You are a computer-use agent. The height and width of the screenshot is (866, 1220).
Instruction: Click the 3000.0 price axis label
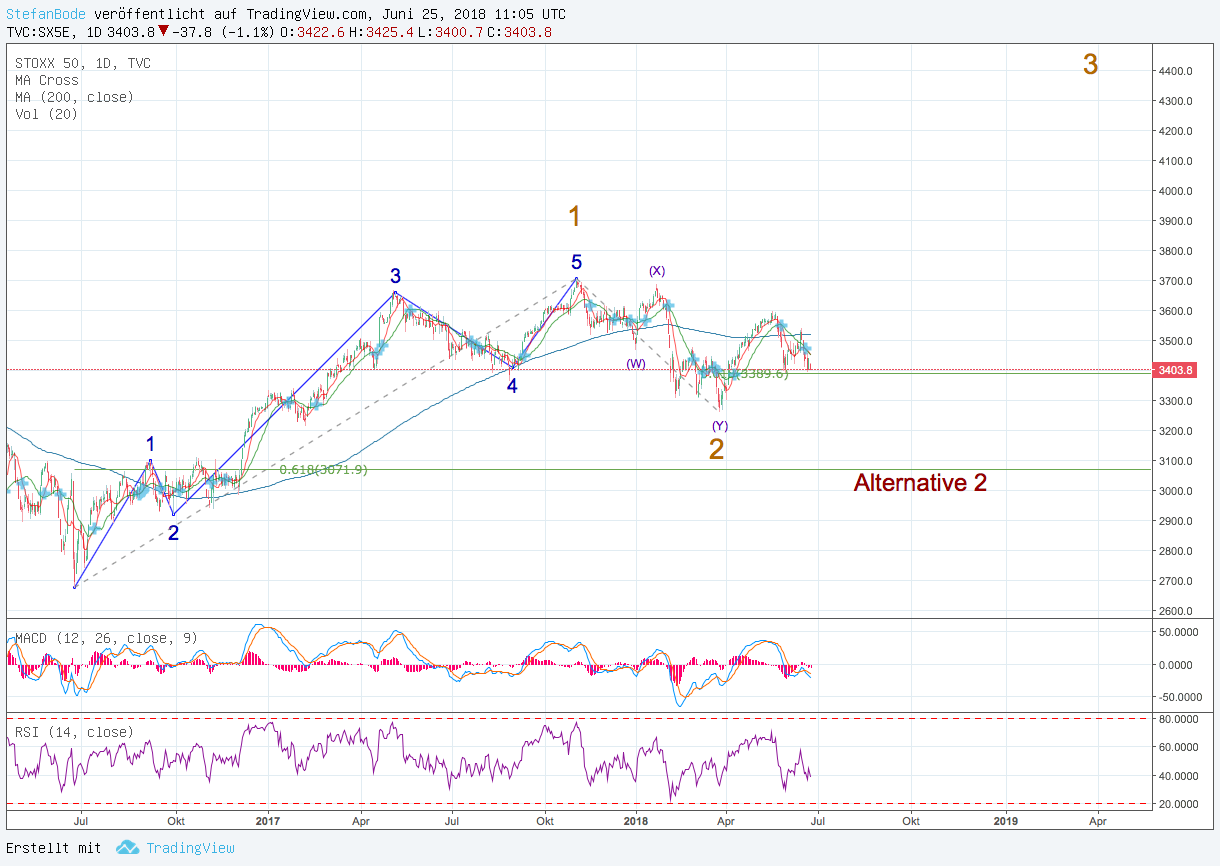1175,491
